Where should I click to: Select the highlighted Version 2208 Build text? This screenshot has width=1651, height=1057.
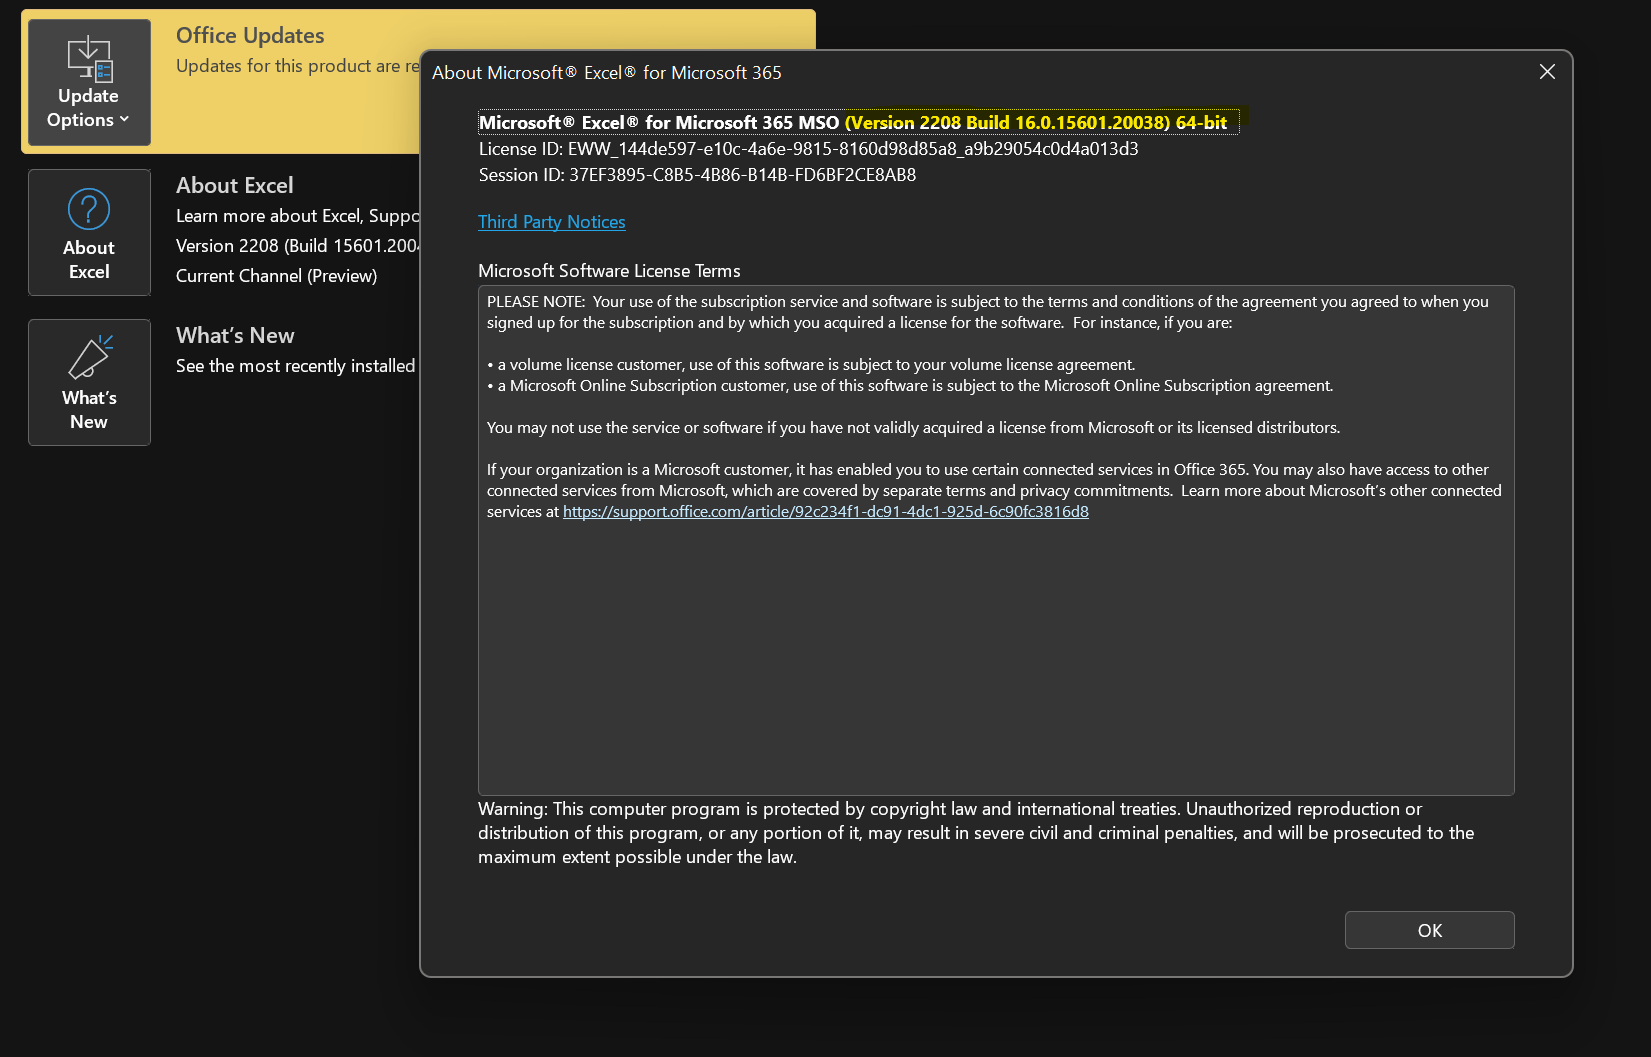pos(1036,122)
